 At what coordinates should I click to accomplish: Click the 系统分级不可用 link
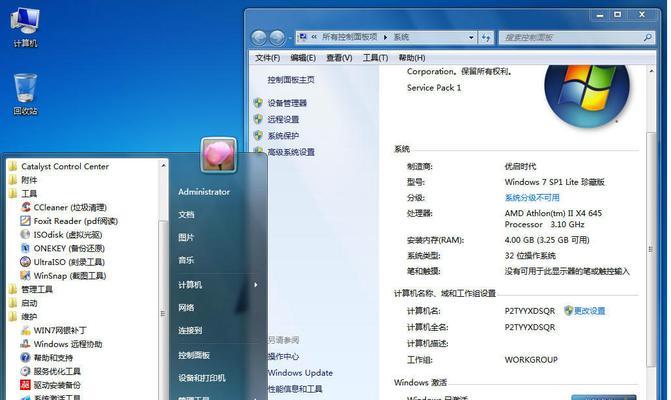(x=532, y=198)
